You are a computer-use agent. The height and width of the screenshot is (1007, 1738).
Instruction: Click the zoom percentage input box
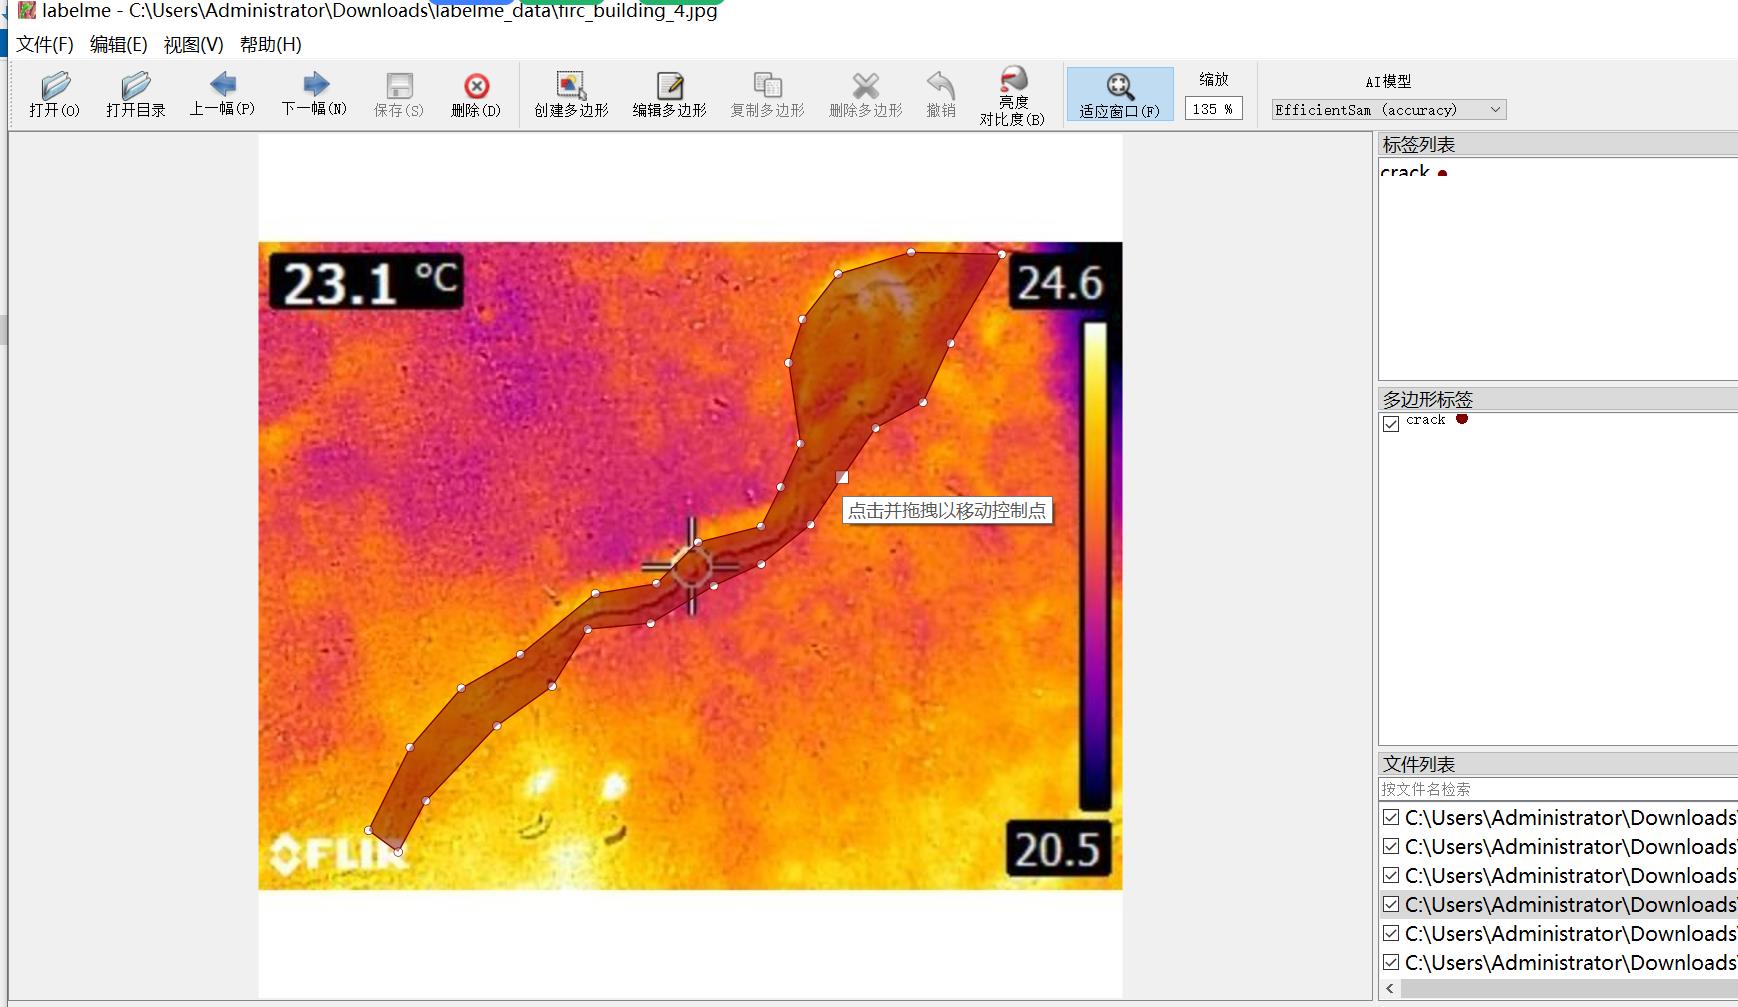click(x=1213, y=109)
